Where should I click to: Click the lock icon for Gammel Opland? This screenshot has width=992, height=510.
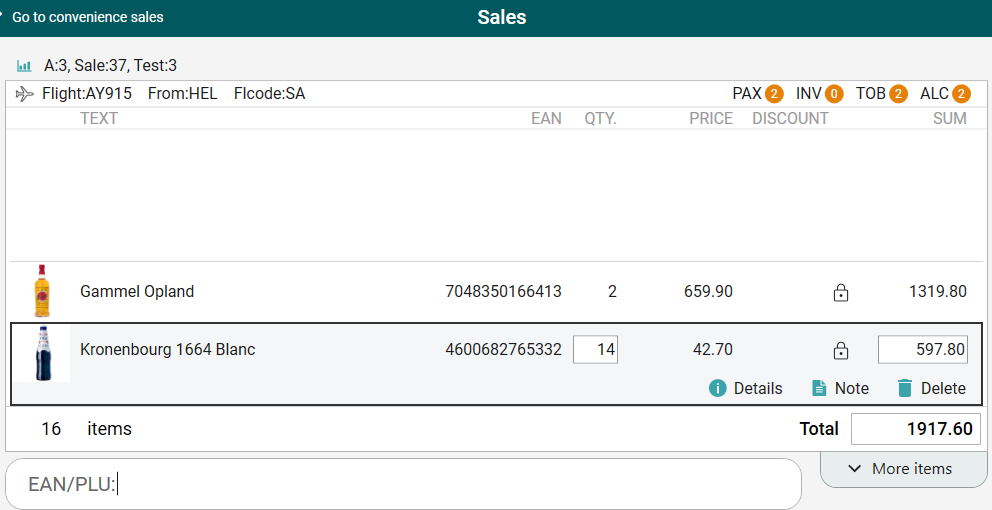click(841, 293)
